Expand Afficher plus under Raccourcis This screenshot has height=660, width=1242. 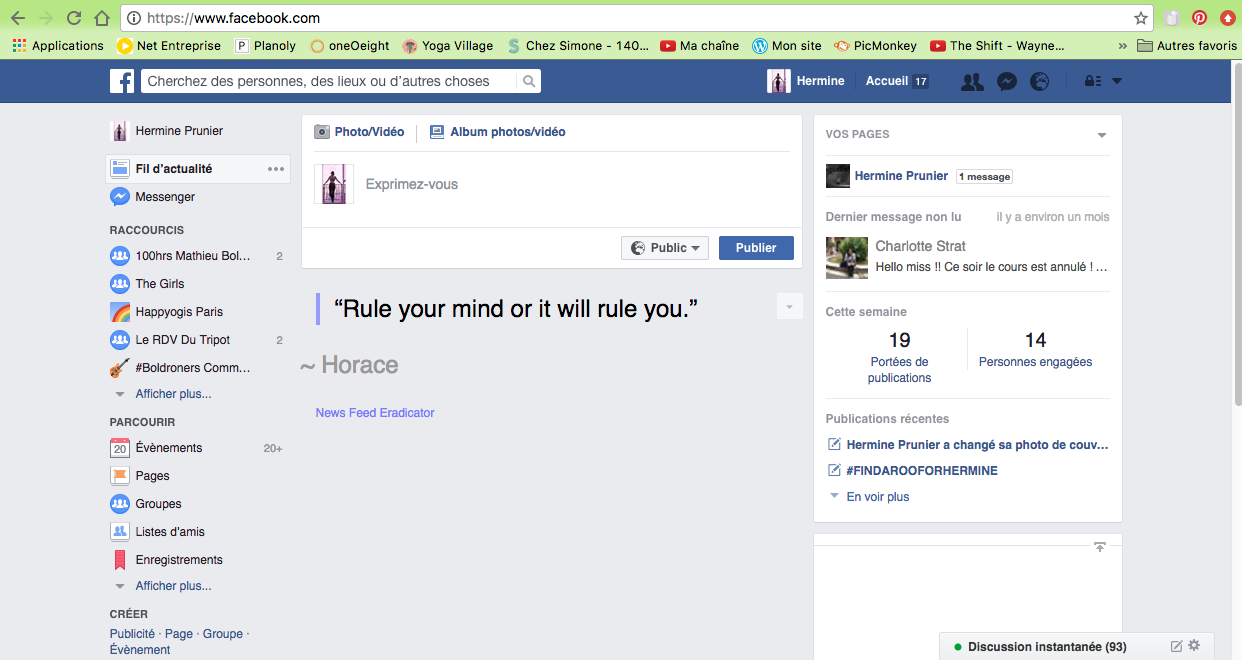pyautogui.click(x=173, y=394)
